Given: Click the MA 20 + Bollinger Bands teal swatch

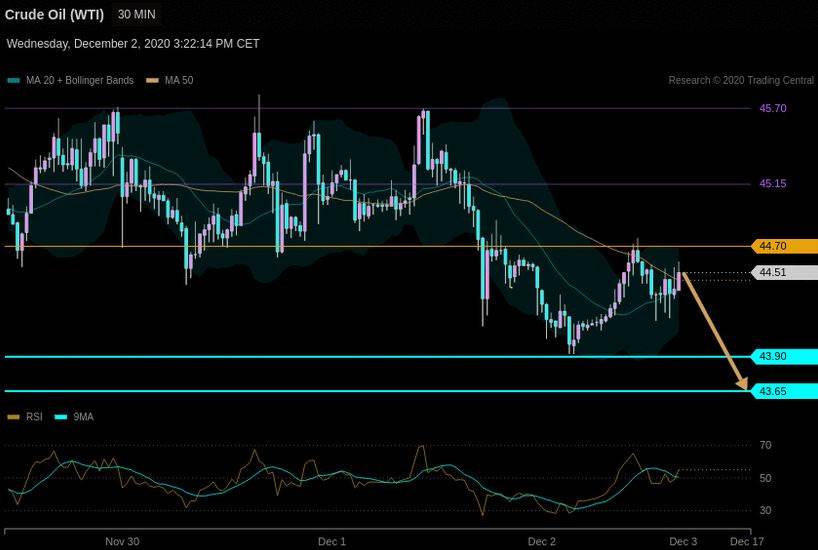Looking at the screenshot, I should (x=14, y=81).
